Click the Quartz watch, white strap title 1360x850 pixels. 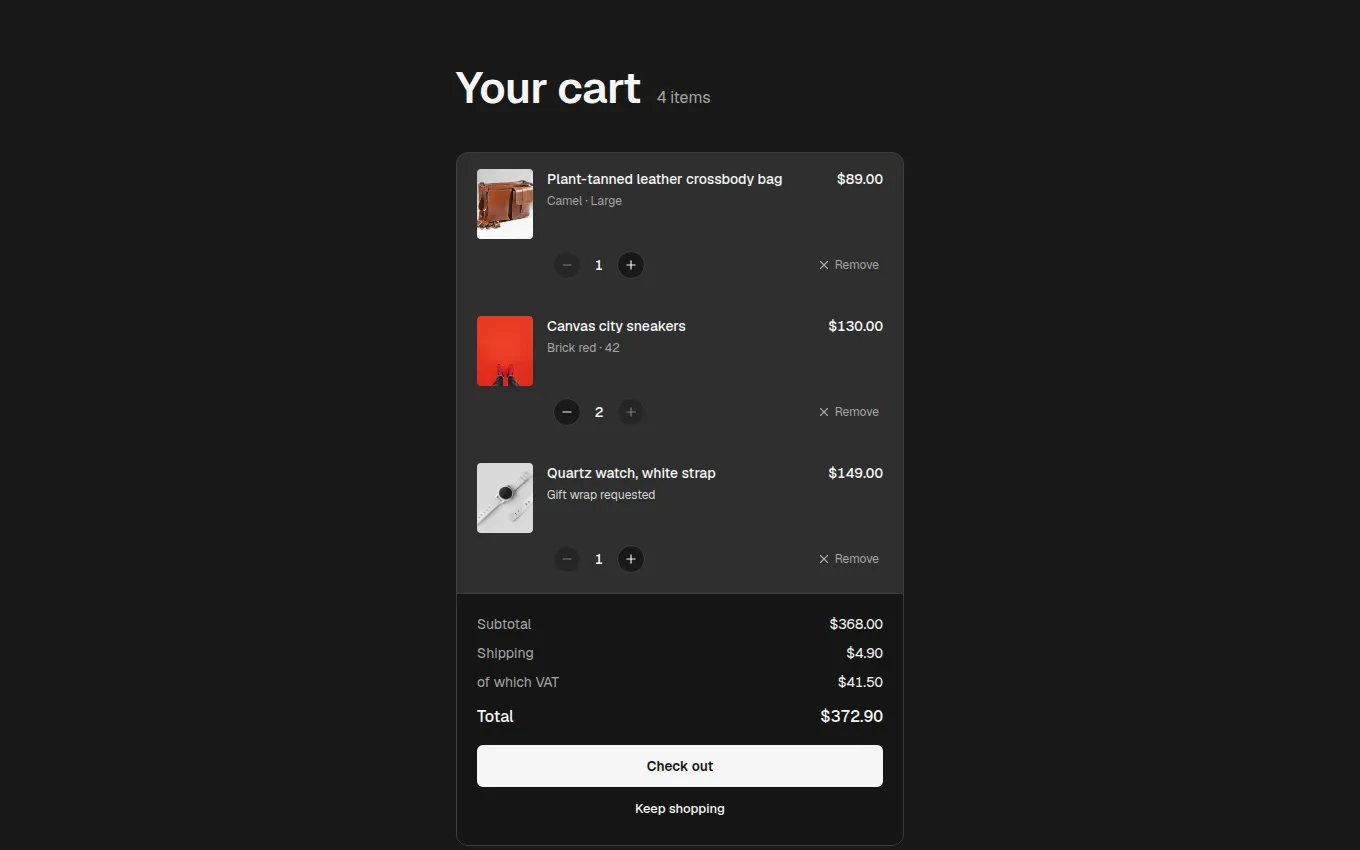coord(631,473)
